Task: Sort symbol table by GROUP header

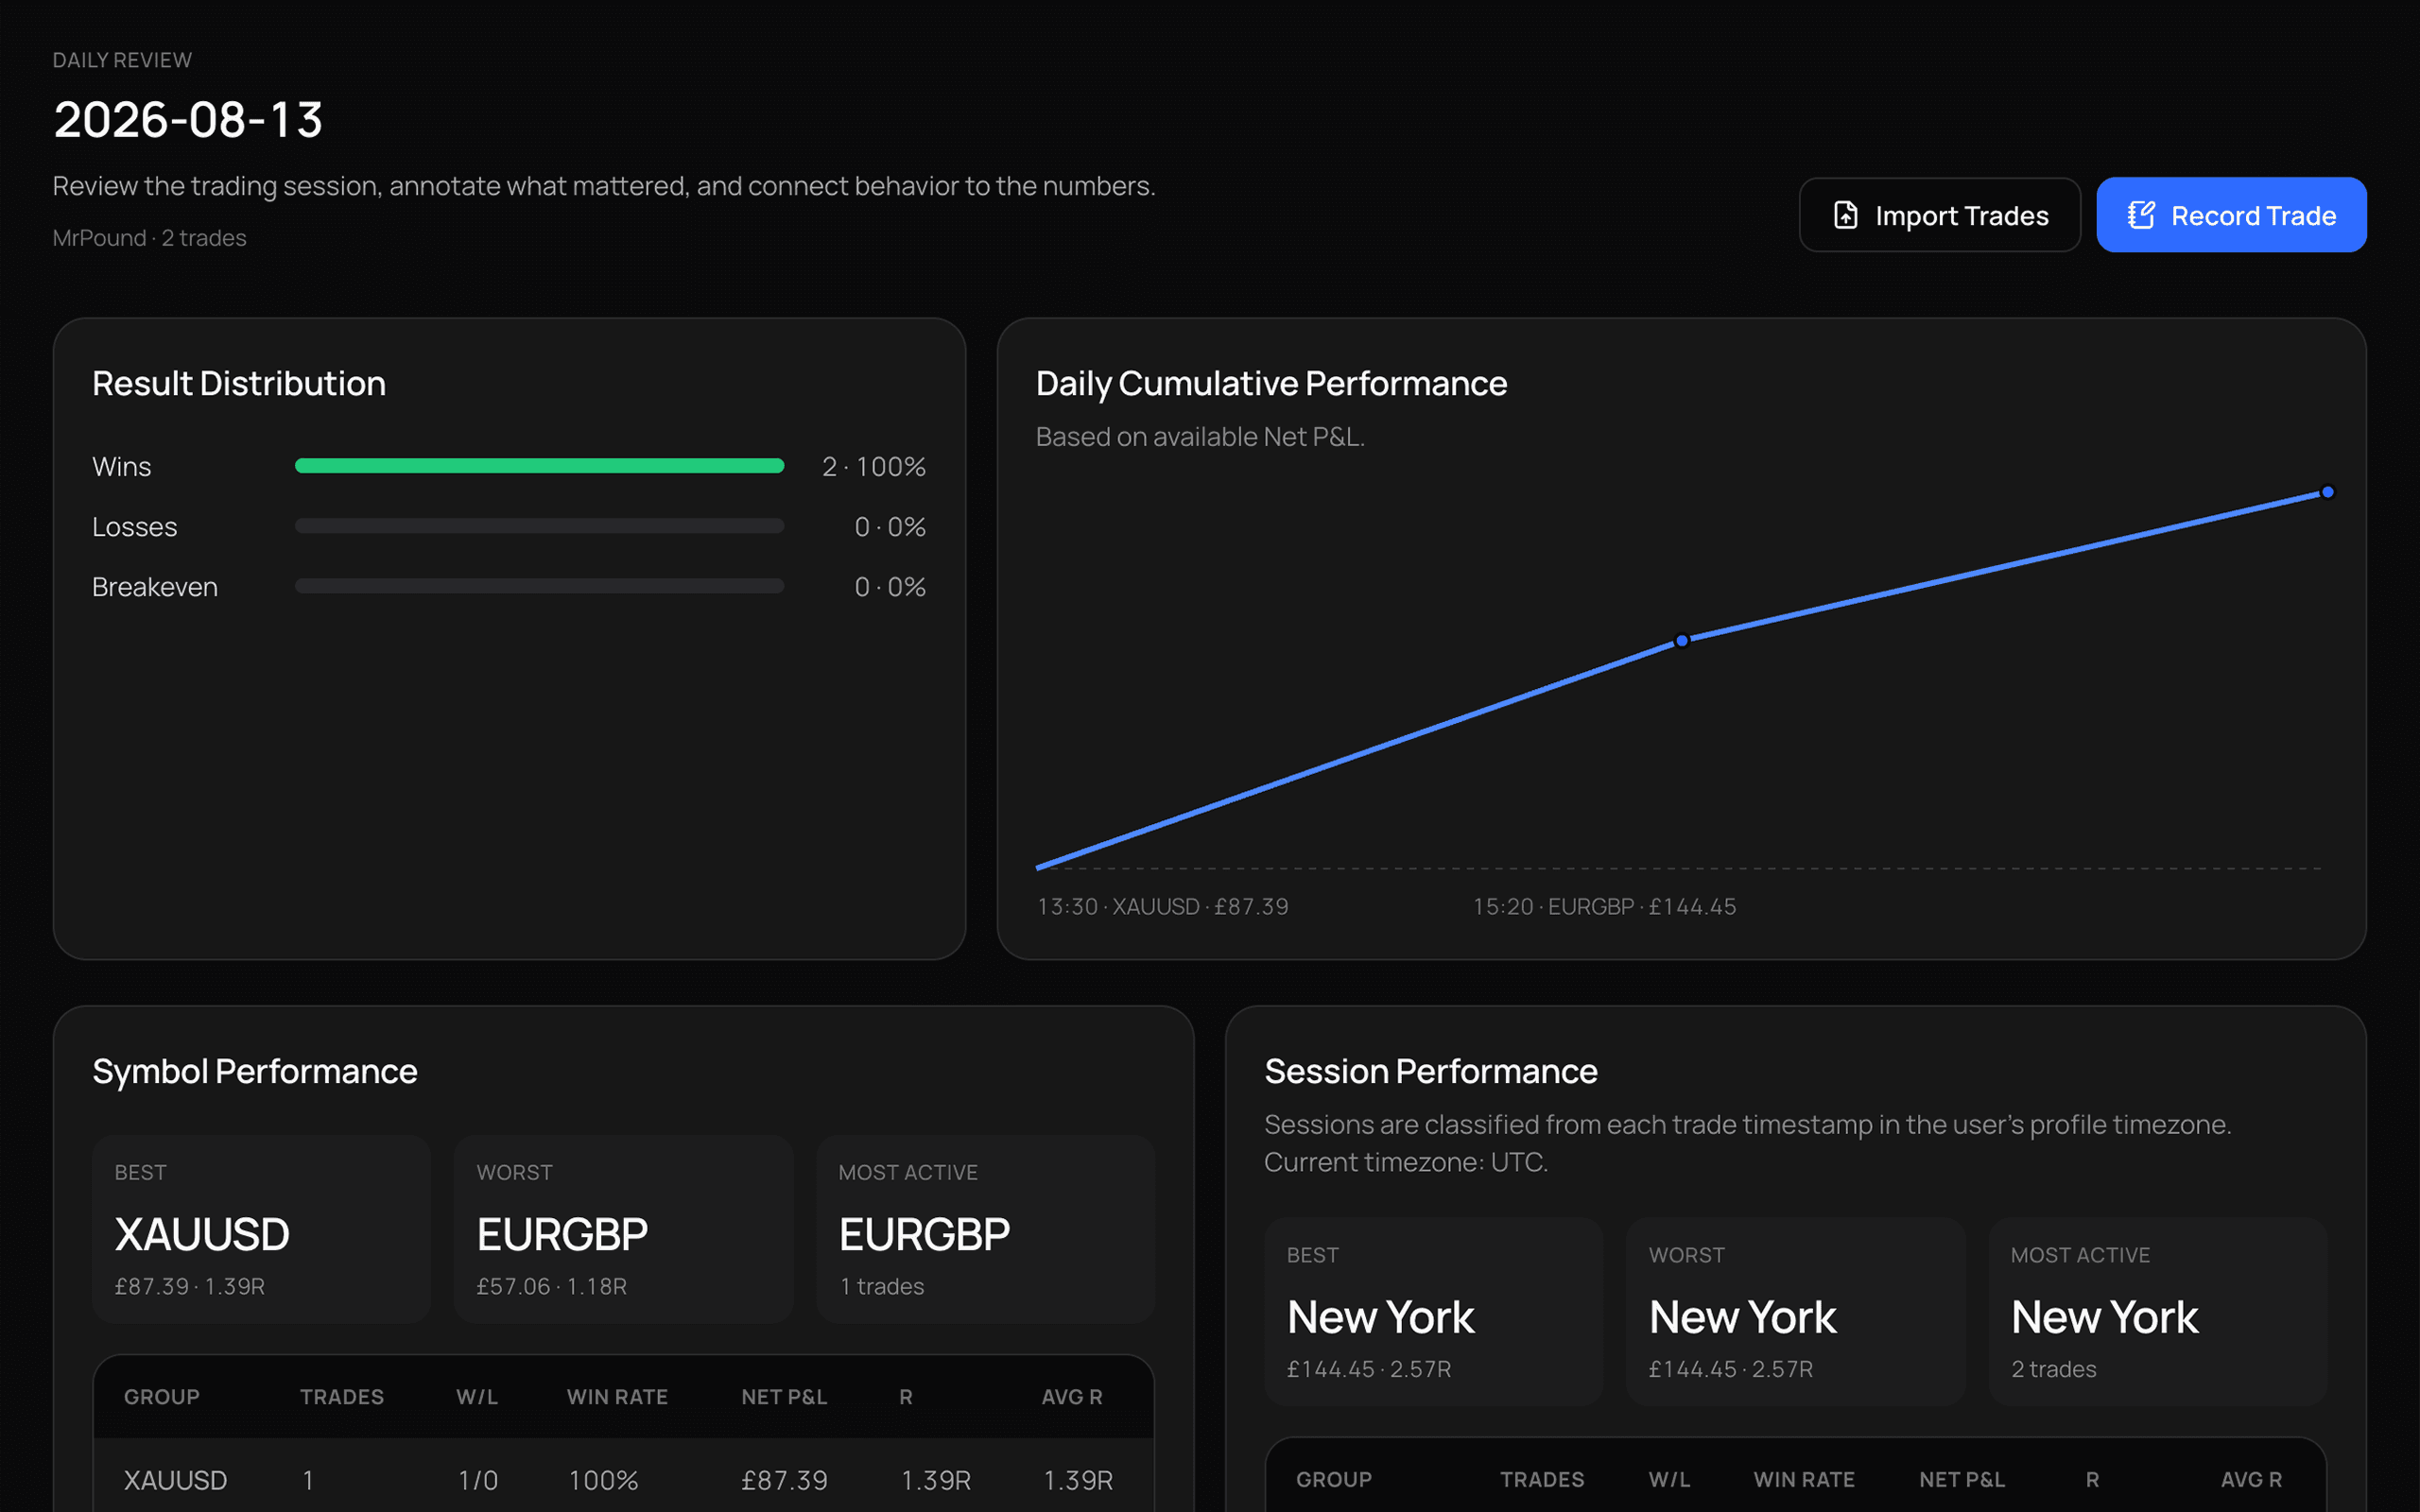Action: [x=162, y=1397]
